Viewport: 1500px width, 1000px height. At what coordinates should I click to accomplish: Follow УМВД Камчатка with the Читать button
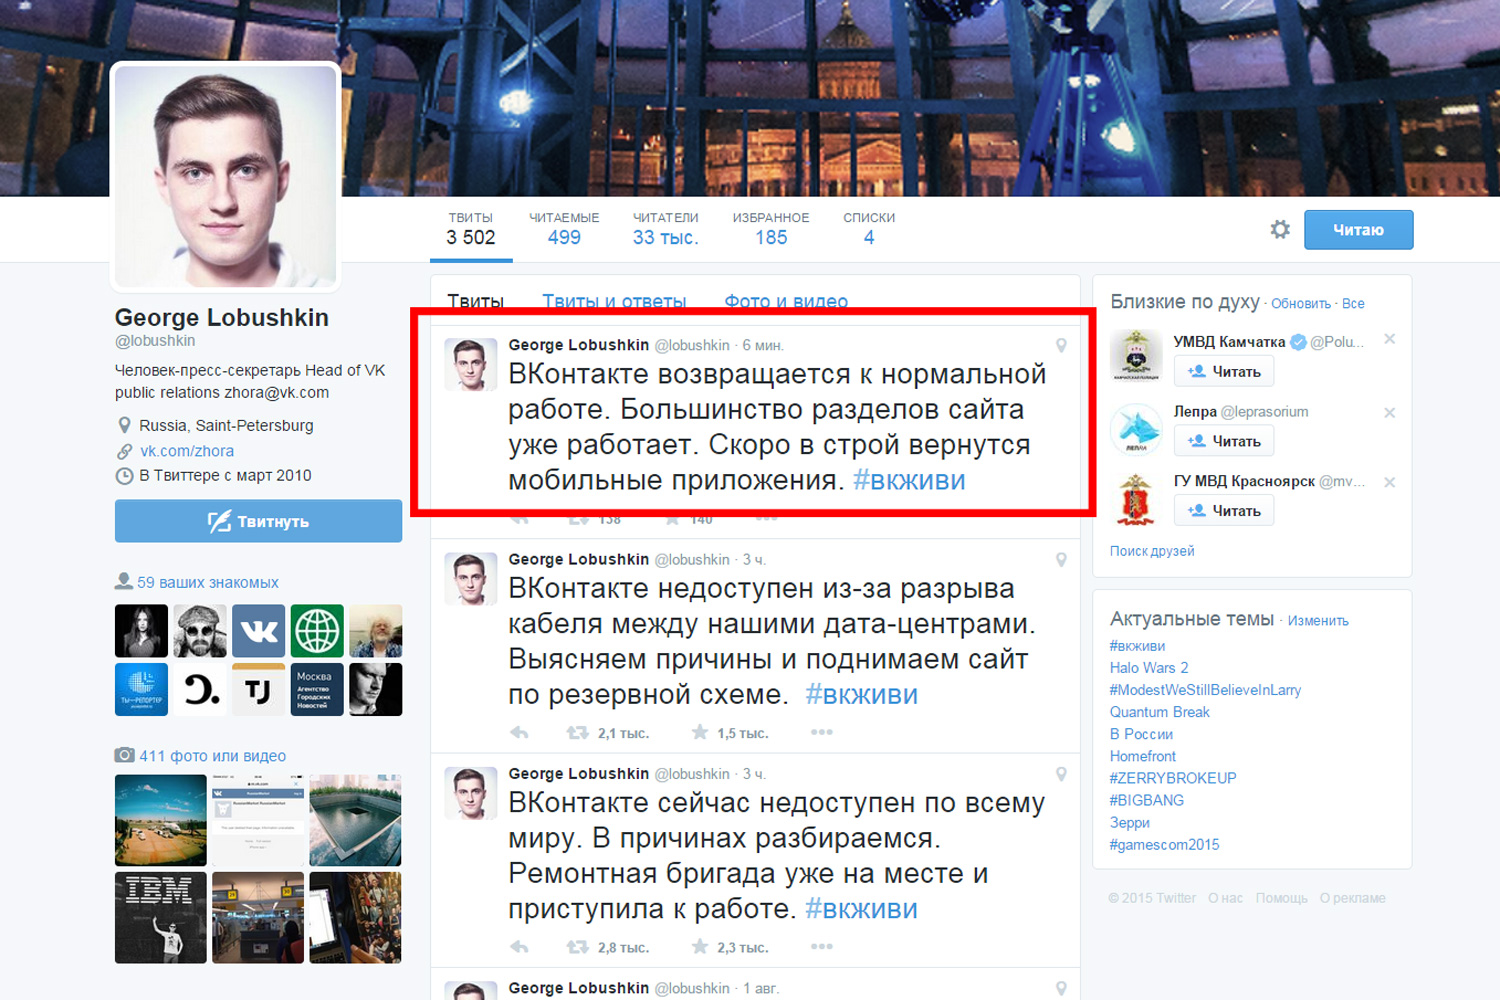pos(1224,371)
